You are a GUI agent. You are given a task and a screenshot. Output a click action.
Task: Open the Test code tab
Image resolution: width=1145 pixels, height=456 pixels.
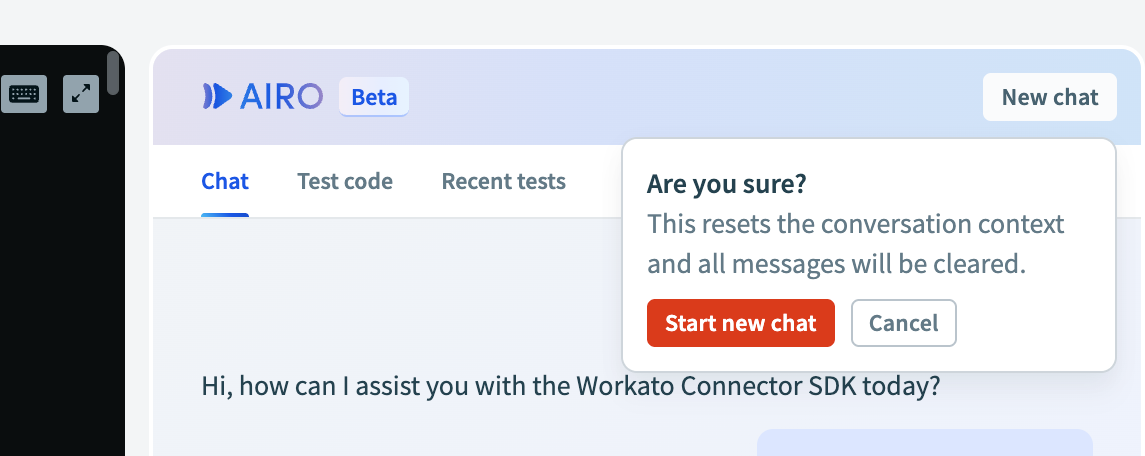tap(345, 181)
